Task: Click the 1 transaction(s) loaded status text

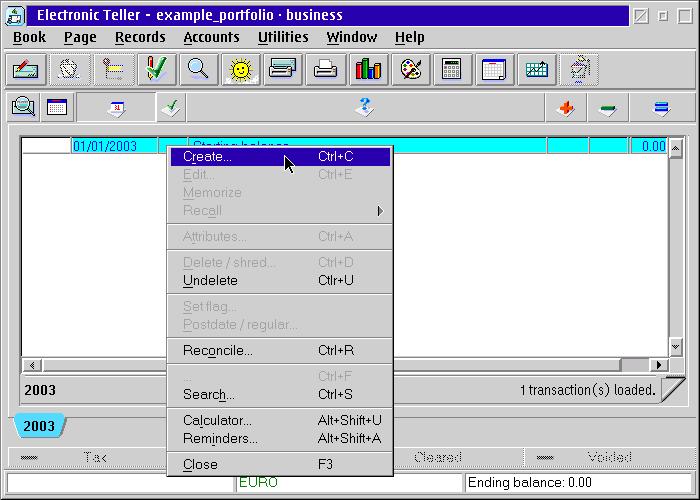Action: [x=588, y=390]
